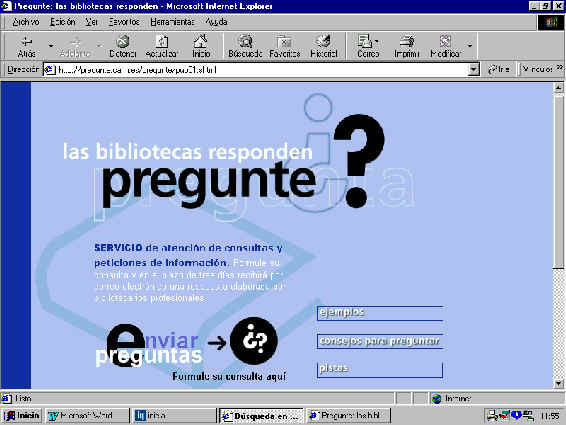Go home via the Inicio toolbar icon
Viewport: 566px width, 425px height.
tap(201, 42)
